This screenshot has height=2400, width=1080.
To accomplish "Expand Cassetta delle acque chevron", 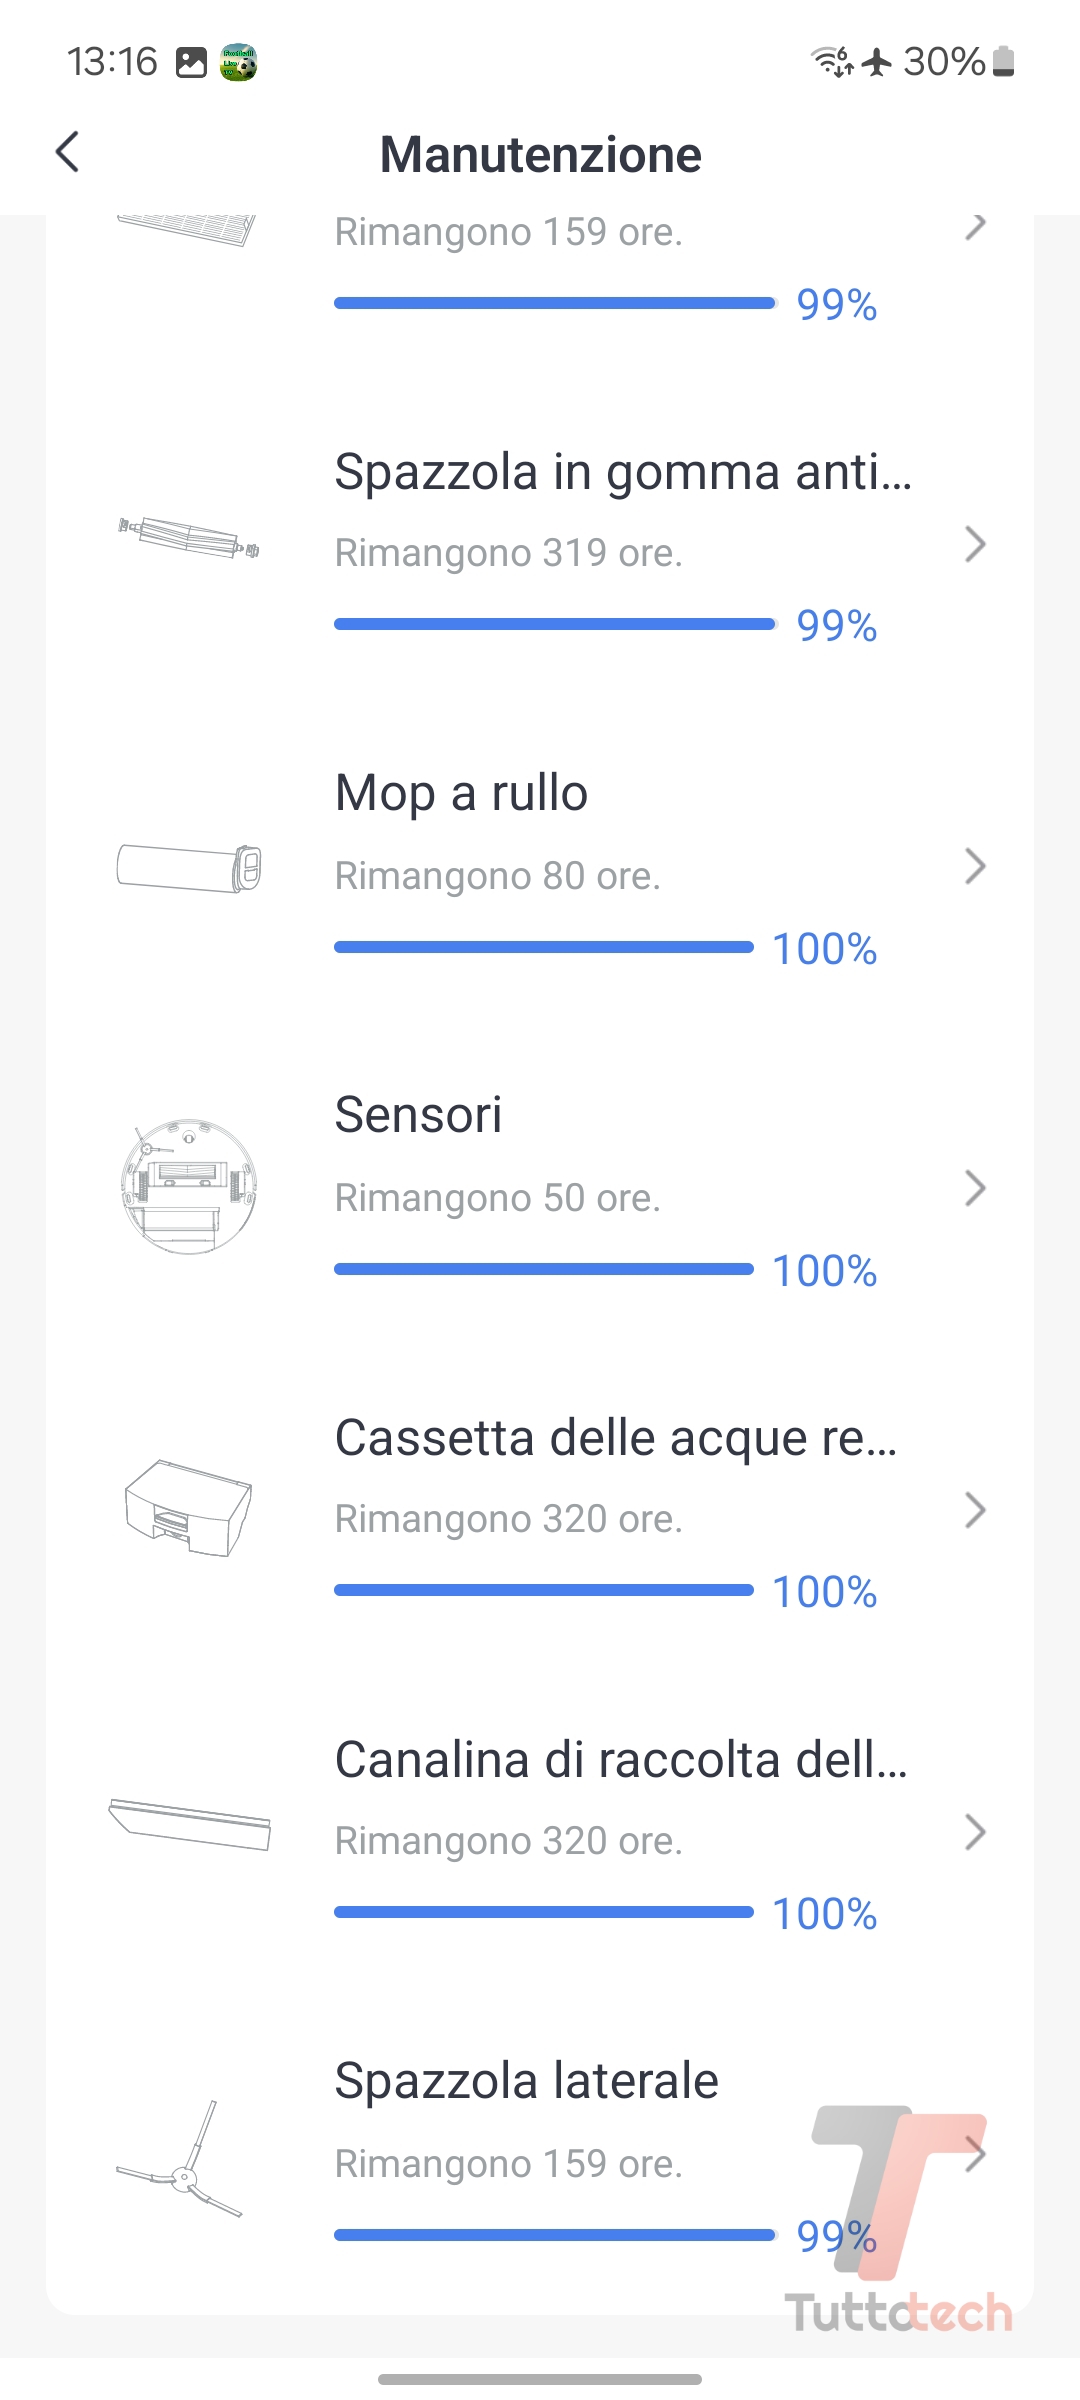I will click(x=975, y=1510).
